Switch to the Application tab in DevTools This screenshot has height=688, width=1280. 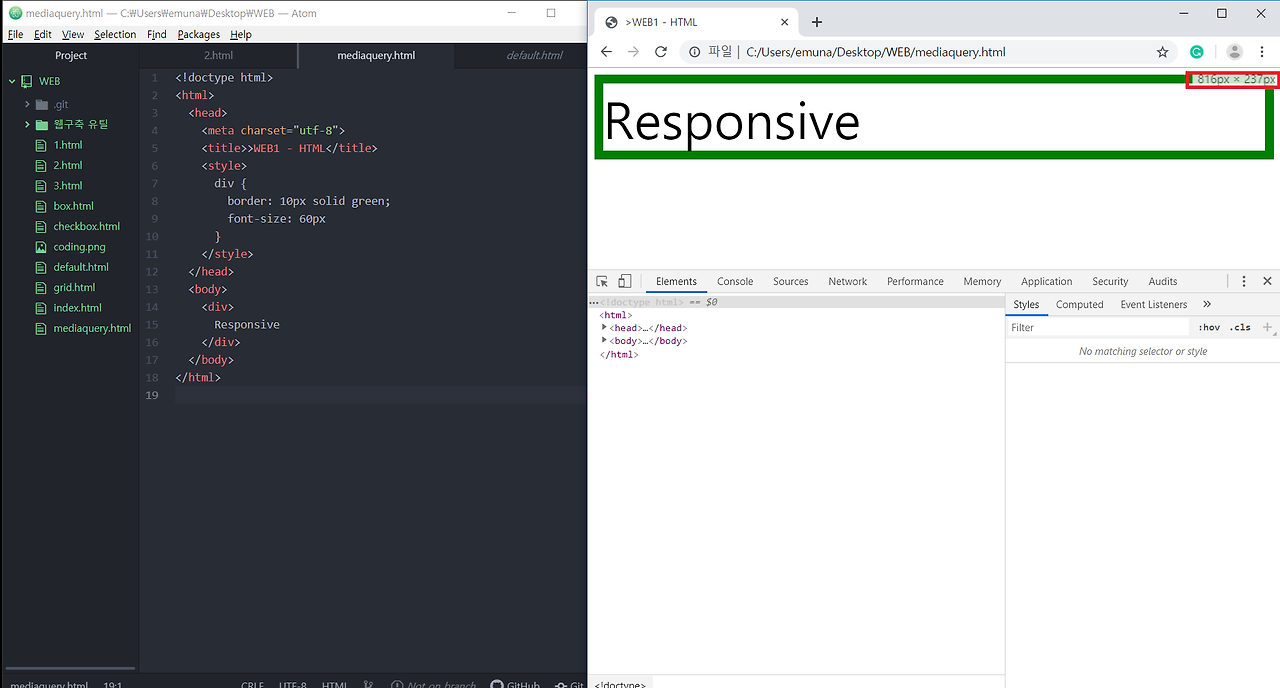1046,282
